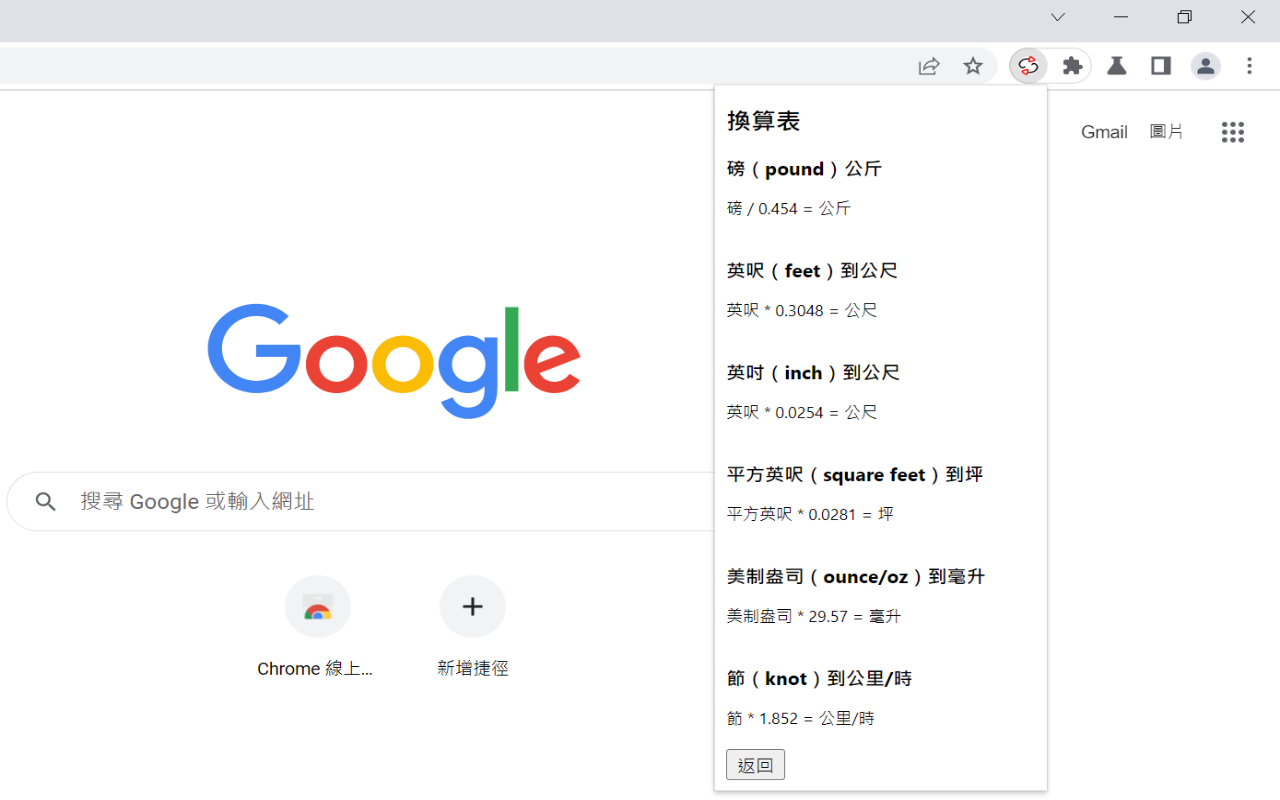This screenshot has height=800, width=1280.
Task: Select formula 平方英呎 * 0.0281 = 坪
Action: [x=810, y=514]
